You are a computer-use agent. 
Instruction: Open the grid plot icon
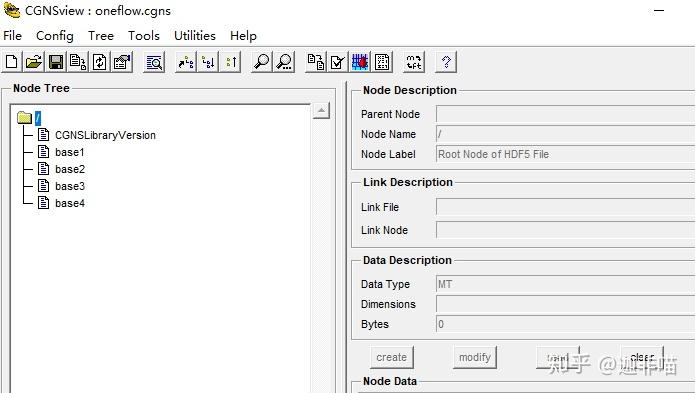click(360, 62)
